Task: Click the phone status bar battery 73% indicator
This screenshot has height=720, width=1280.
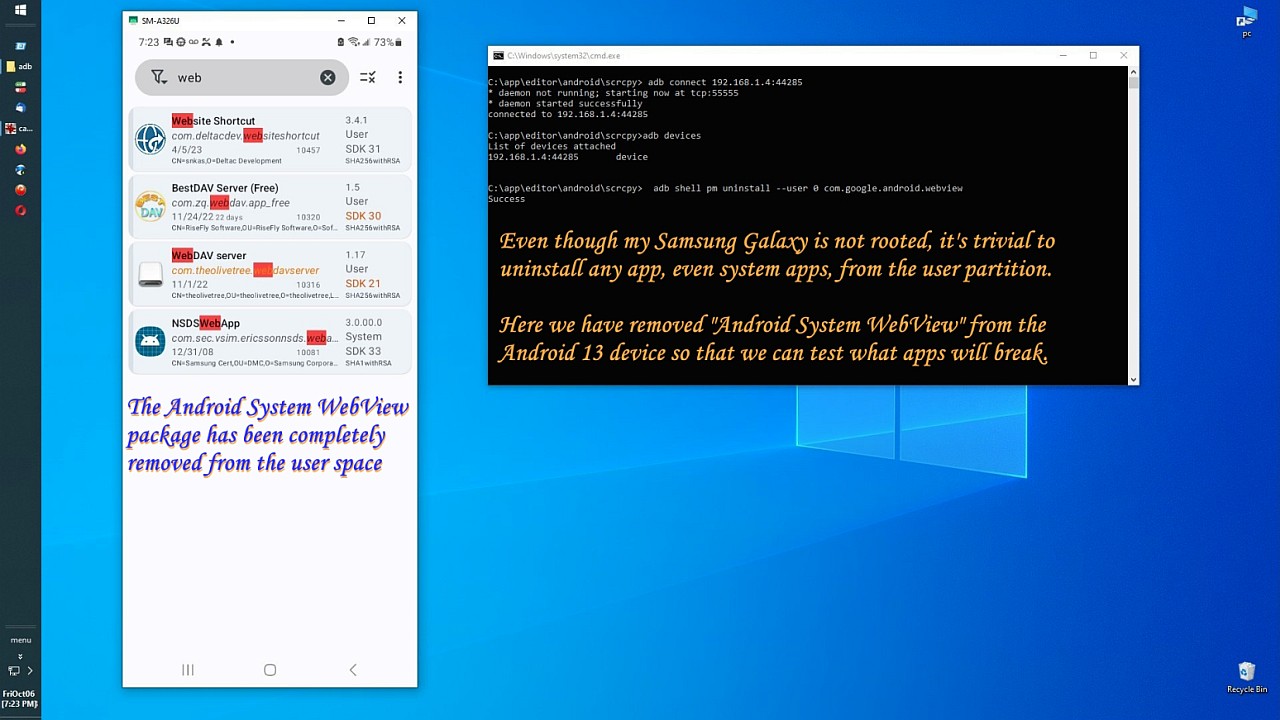Action: [387, 42]
